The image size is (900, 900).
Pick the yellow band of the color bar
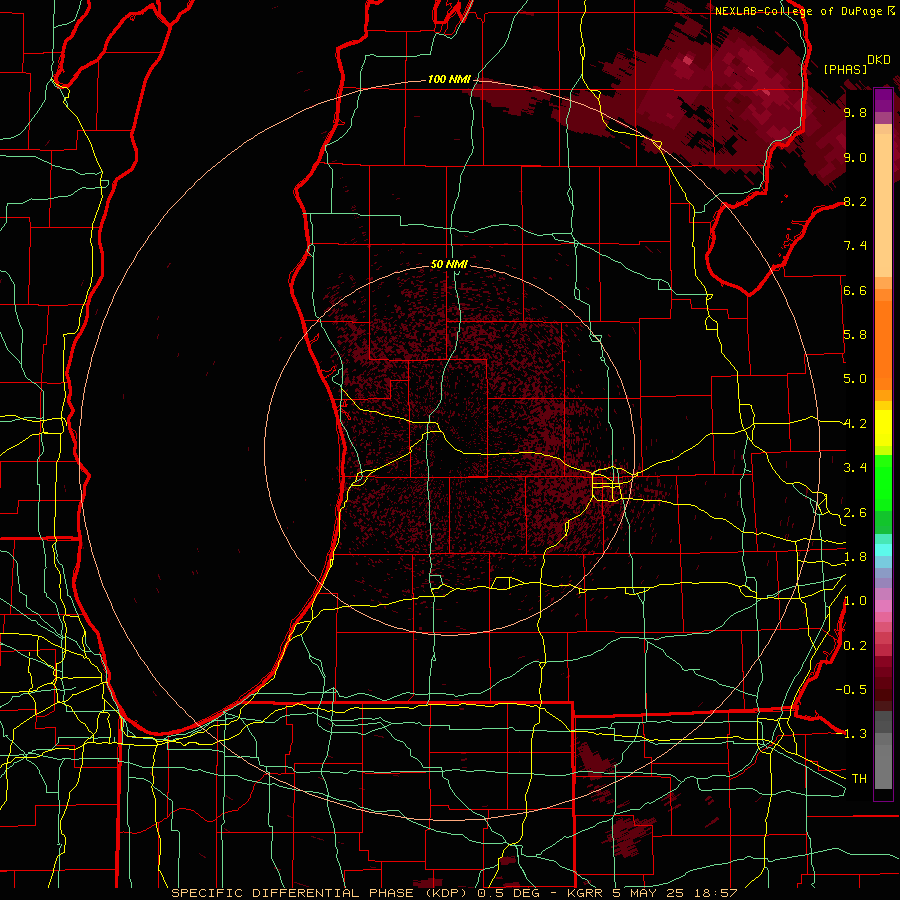click(883, 428)
